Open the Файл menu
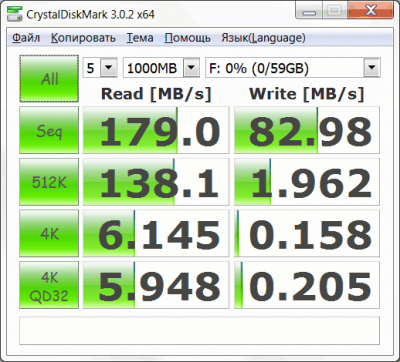The width and height of the screenshot is (400, 362). [x=26, y=38]
